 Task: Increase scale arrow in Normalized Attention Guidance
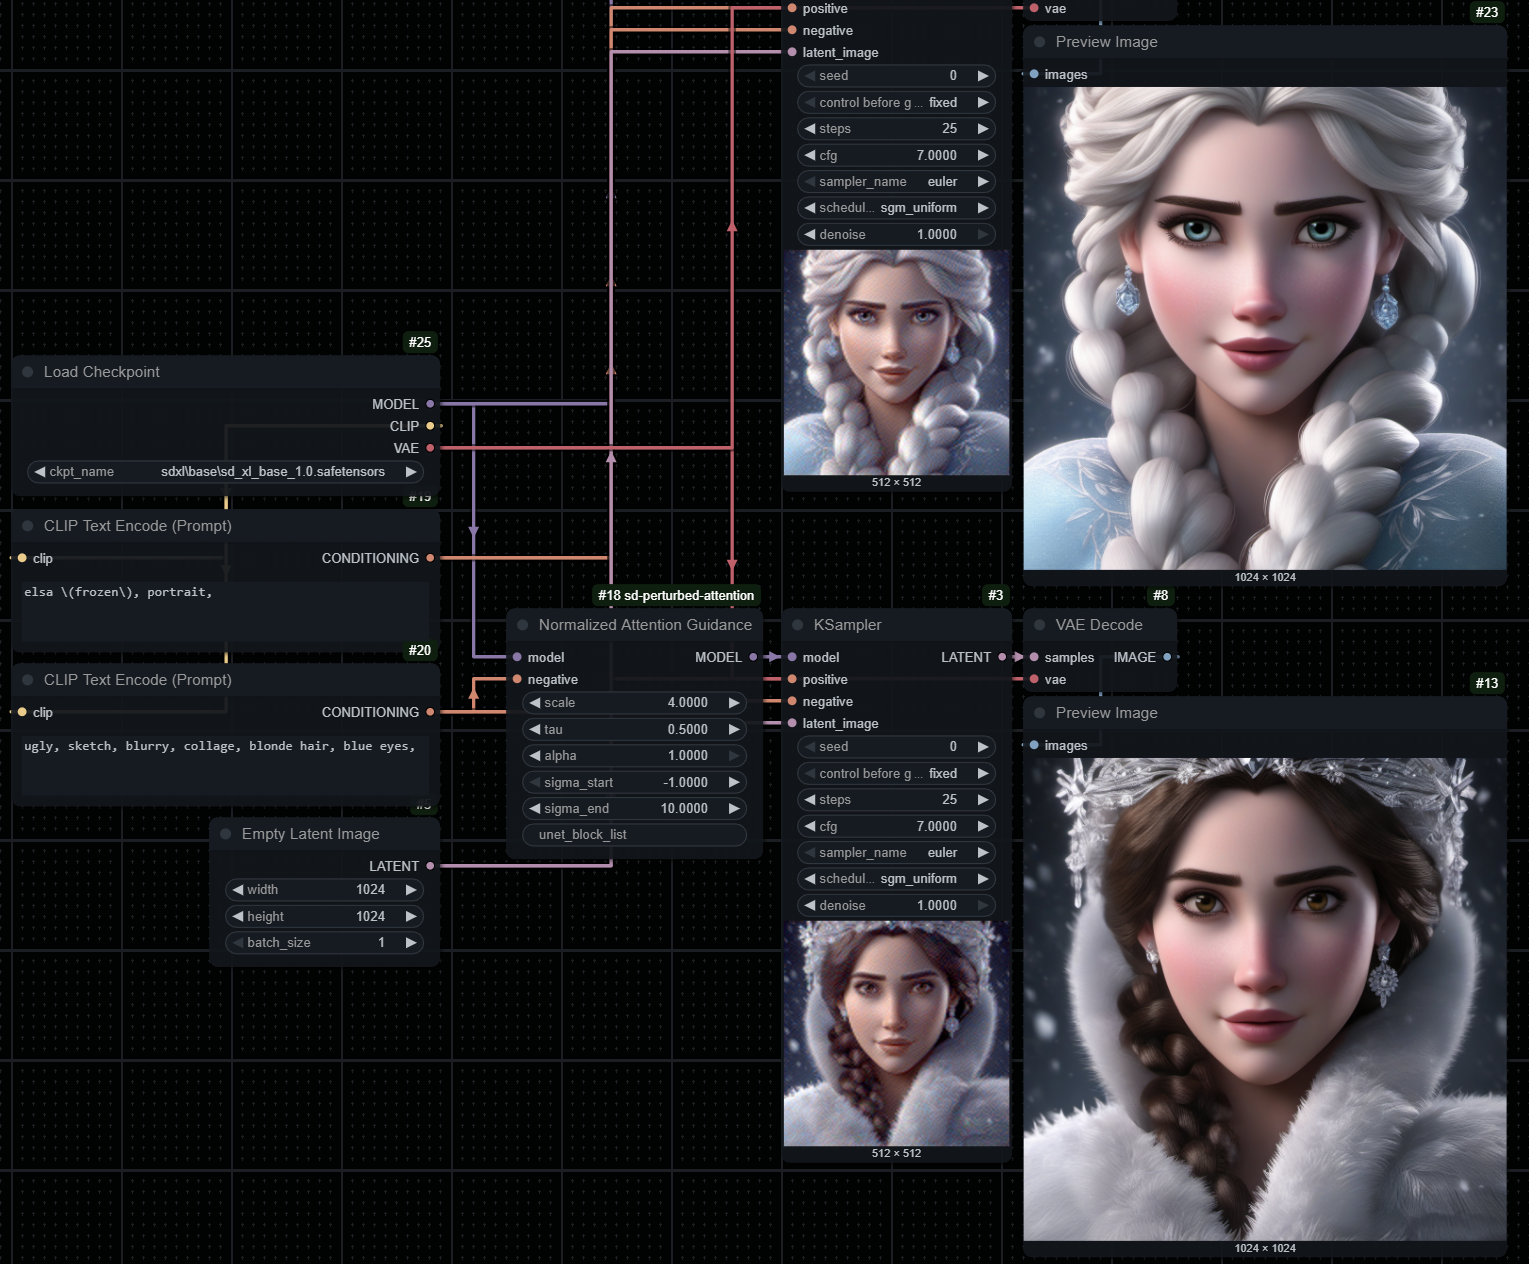[734, 703]
